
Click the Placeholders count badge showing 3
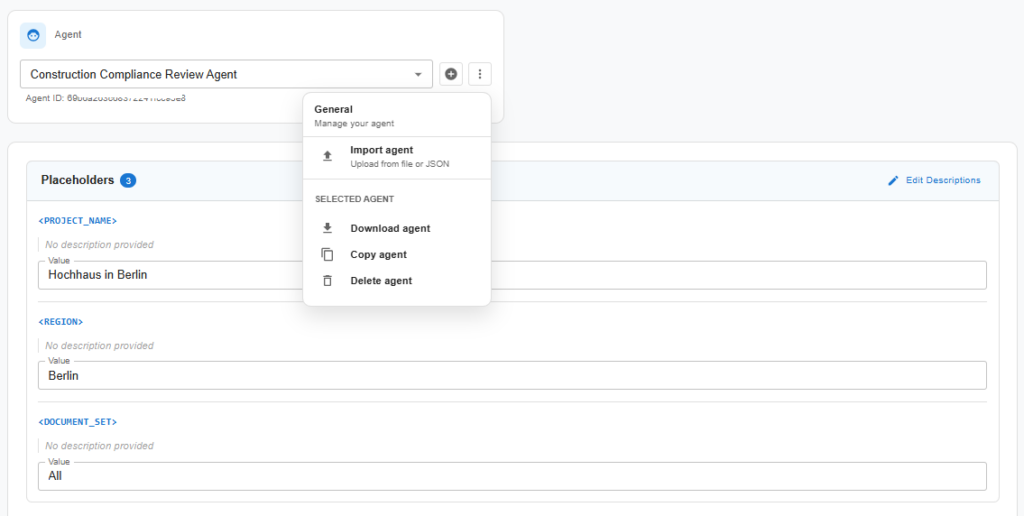[128, 181]
